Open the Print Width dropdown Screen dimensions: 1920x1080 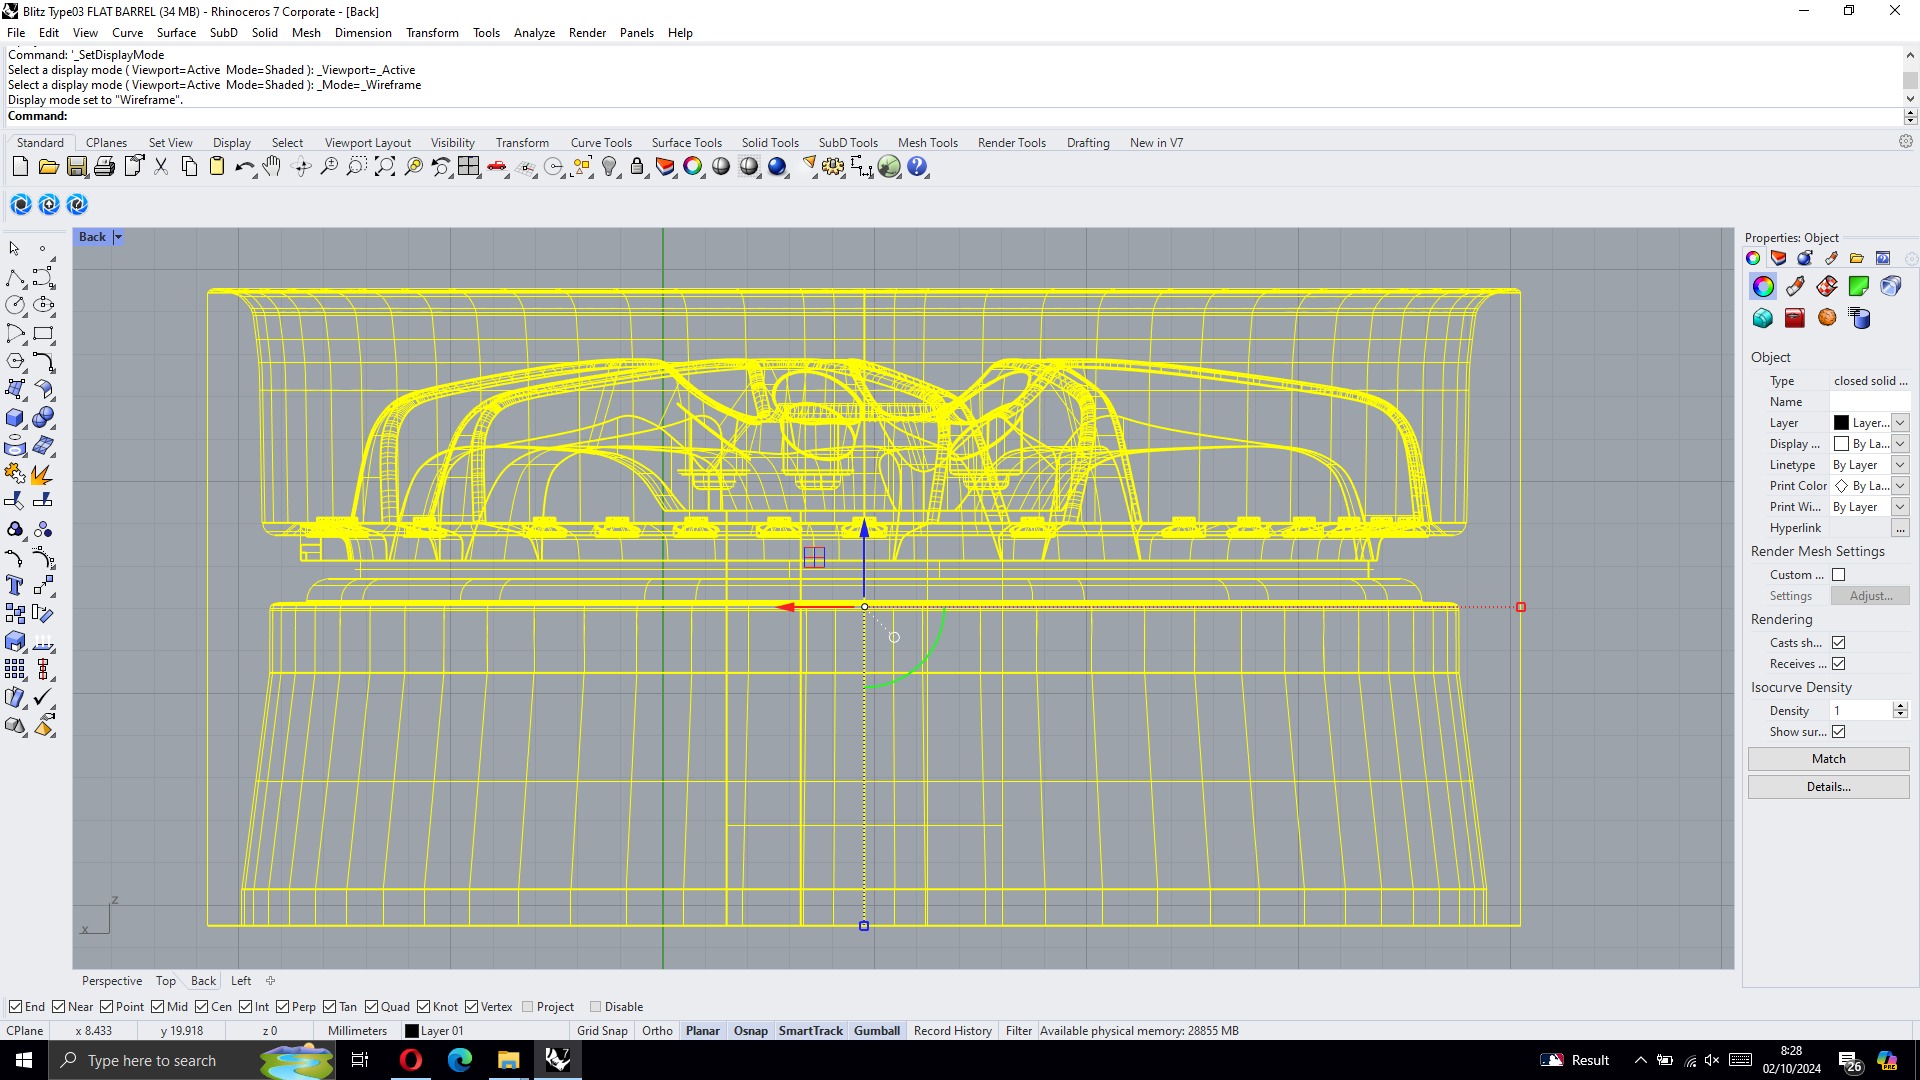click(x=1900, y=507)
